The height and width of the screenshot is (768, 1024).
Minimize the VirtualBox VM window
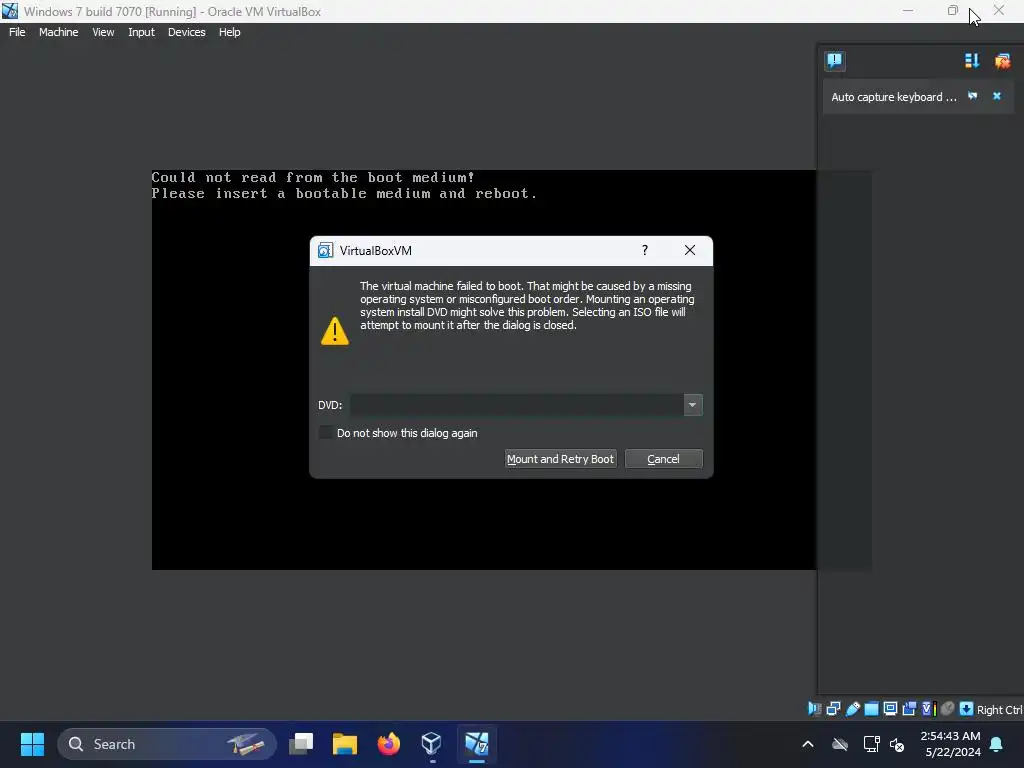pyautogui.click(x=908, y=11)
